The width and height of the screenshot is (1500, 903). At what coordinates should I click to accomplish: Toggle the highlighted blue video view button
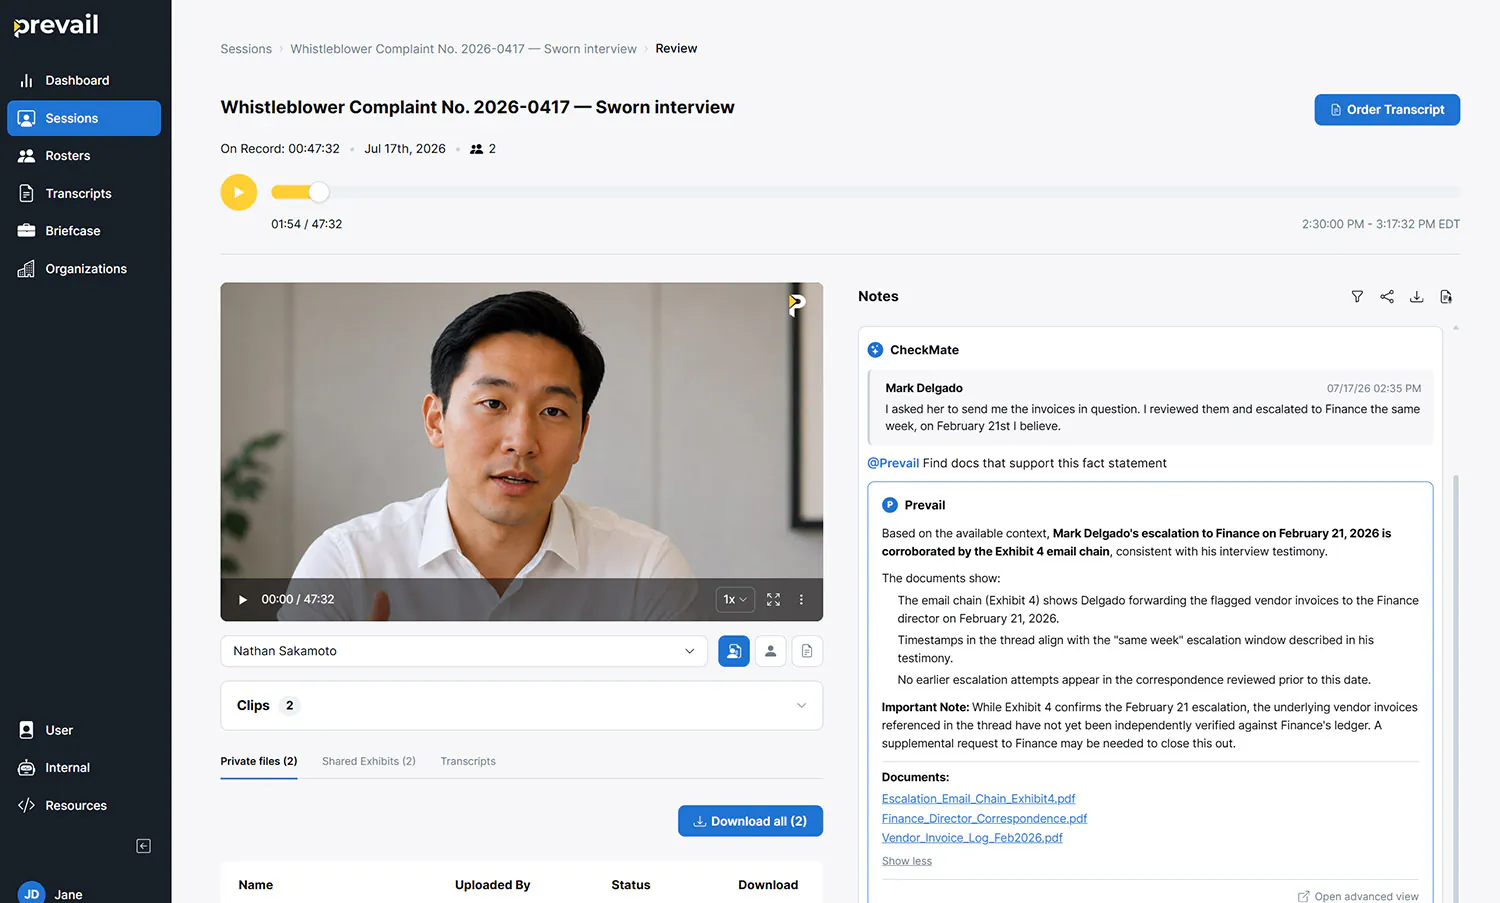tap(734, 651)
